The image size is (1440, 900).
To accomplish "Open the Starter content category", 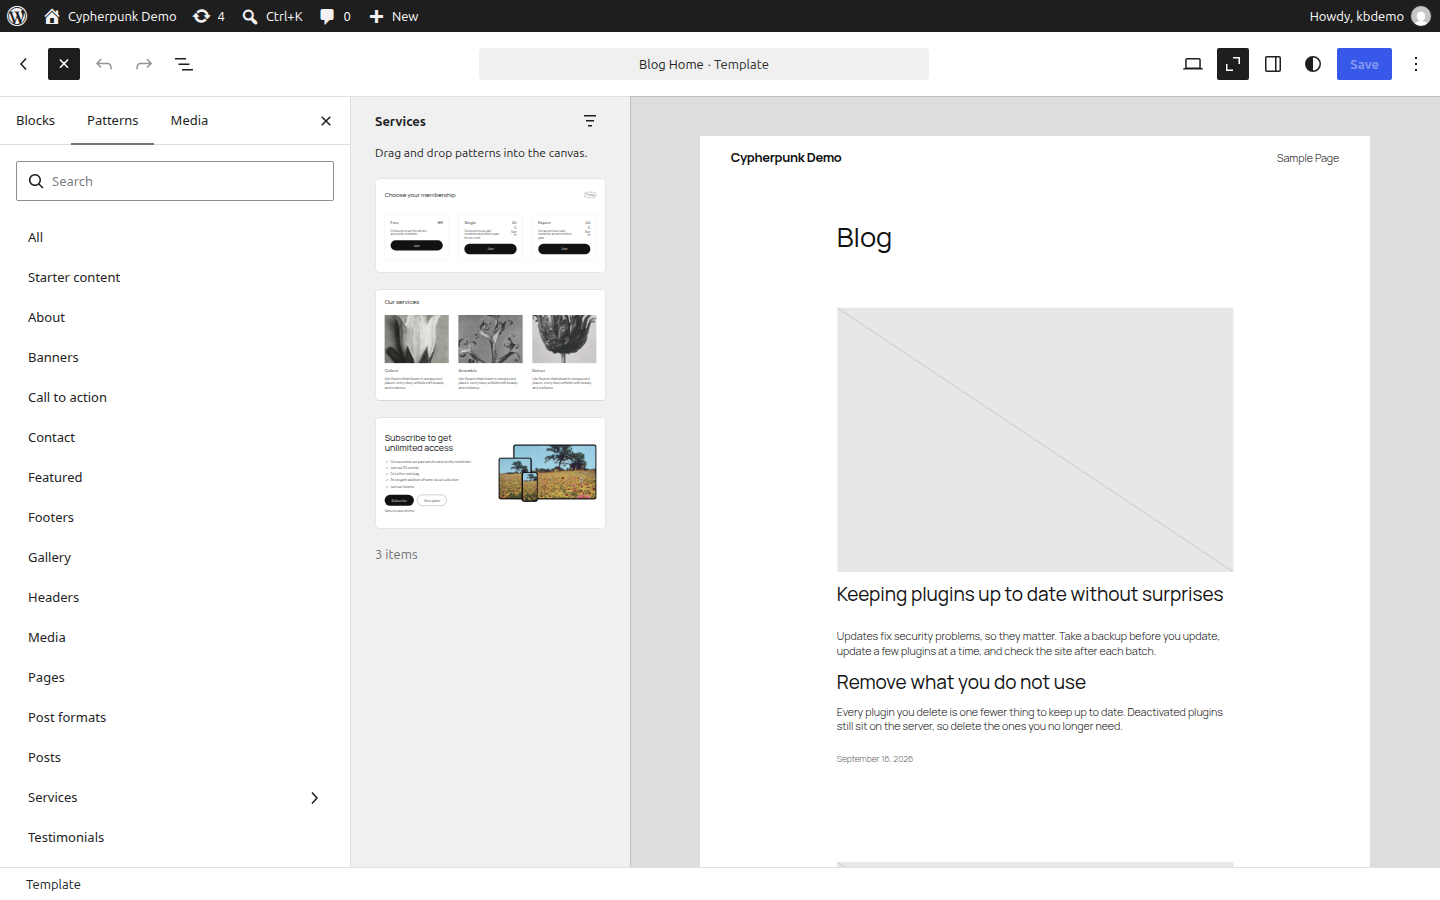I will [175, 277].
